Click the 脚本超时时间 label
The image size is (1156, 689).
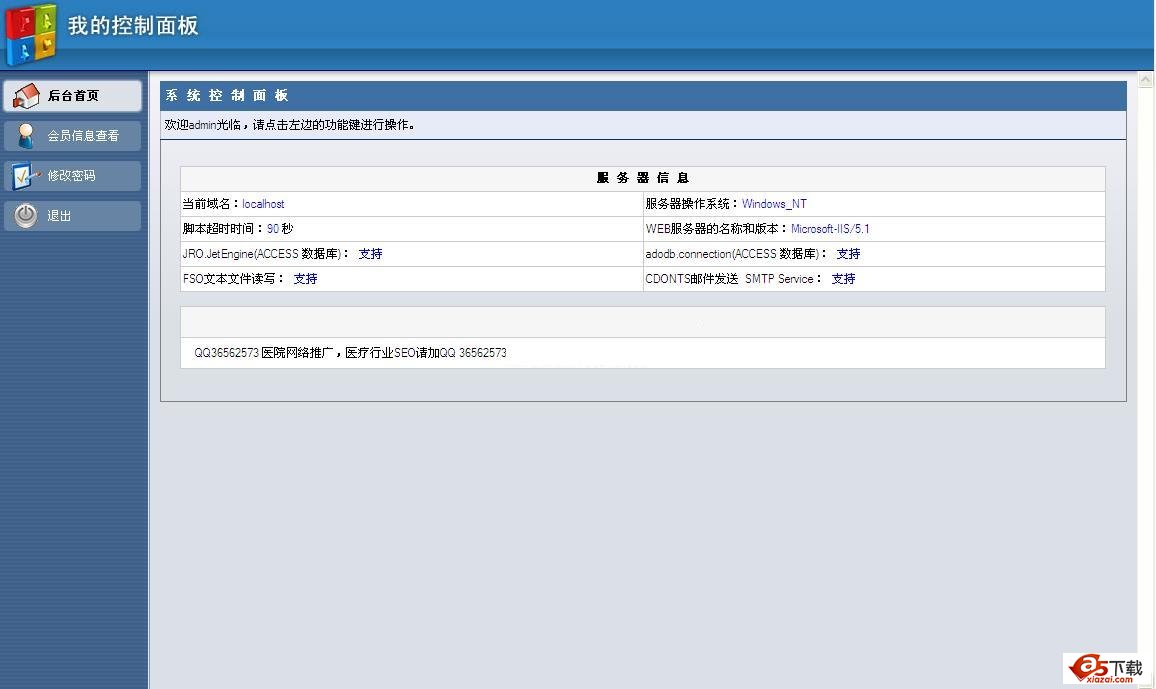223,228
